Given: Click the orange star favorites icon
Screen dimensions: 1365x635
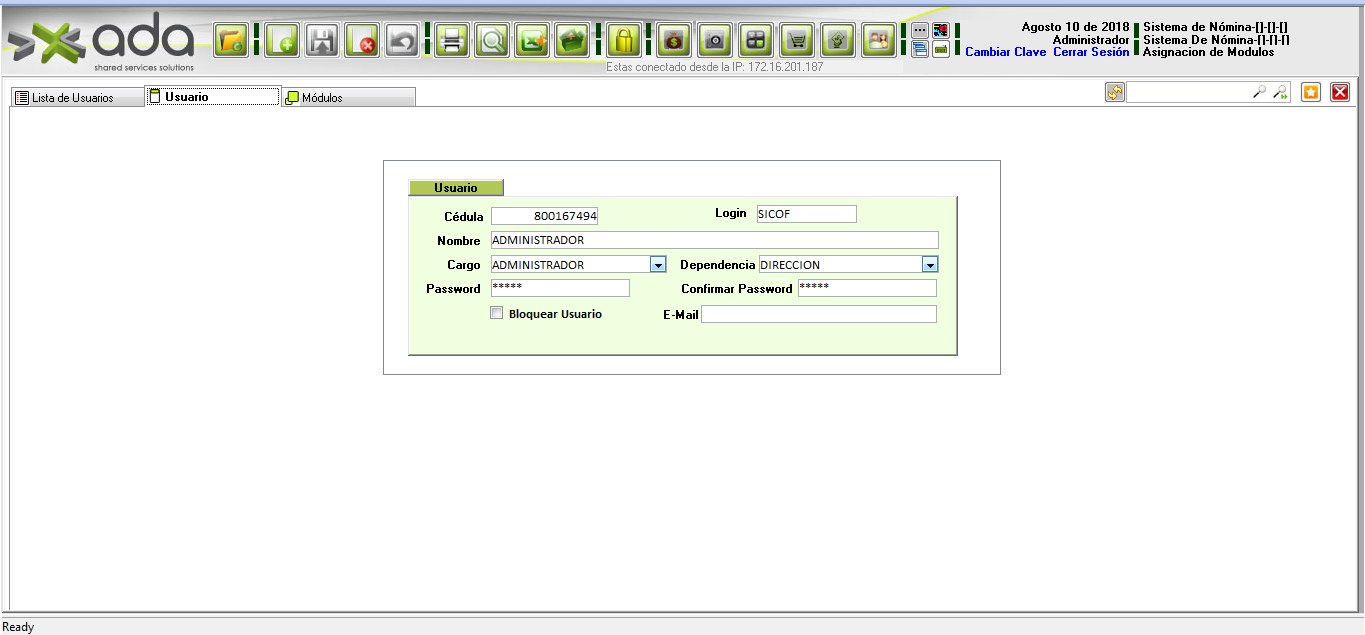Looking at the screenshot, I should click(1311, 92).
